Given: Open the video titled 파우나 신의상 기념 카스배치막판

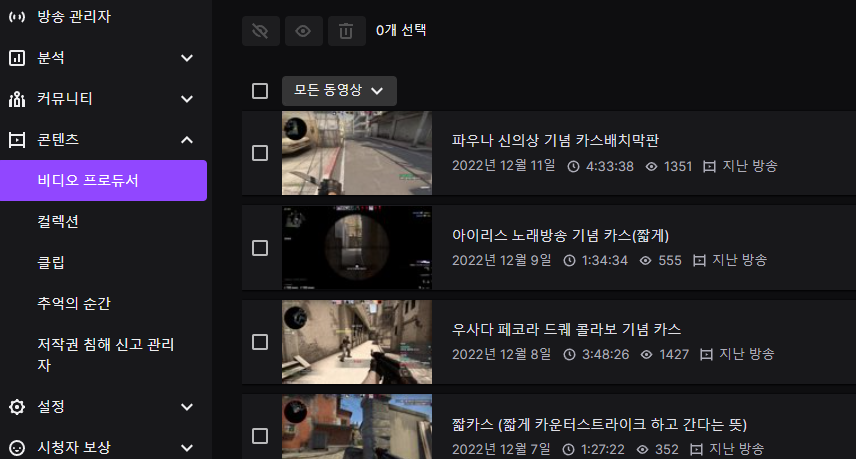Looking at the screenshot, I should click(x=555, y=140).
